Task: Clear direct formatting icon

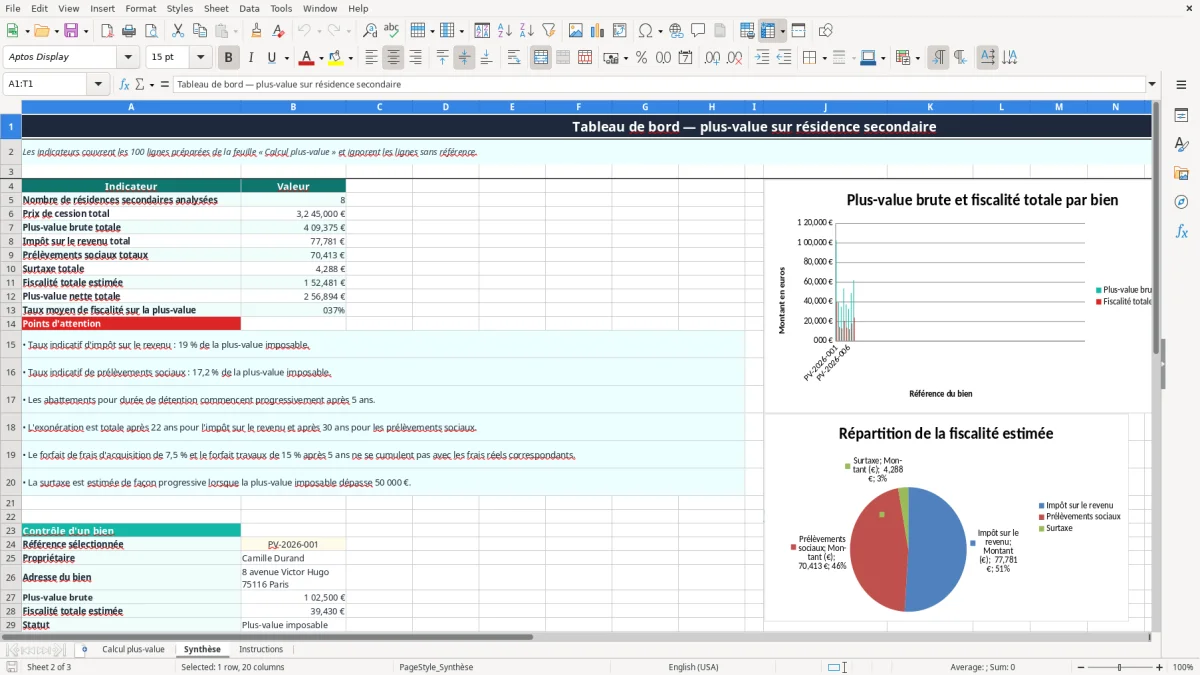Action: point(277,31)
